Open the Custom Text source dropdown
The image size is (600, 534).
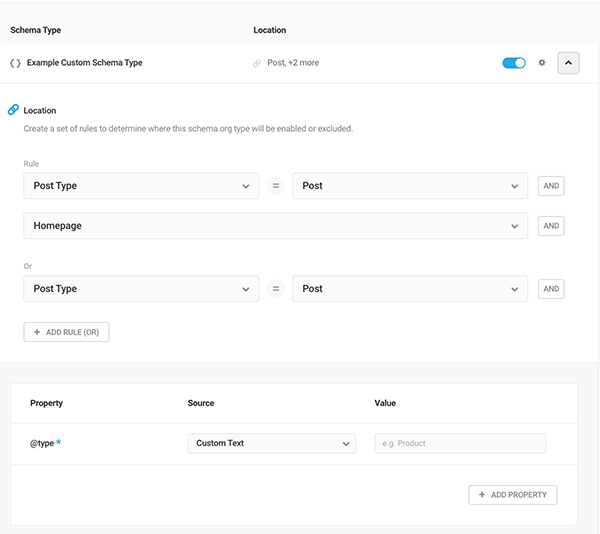coord(271,443)
